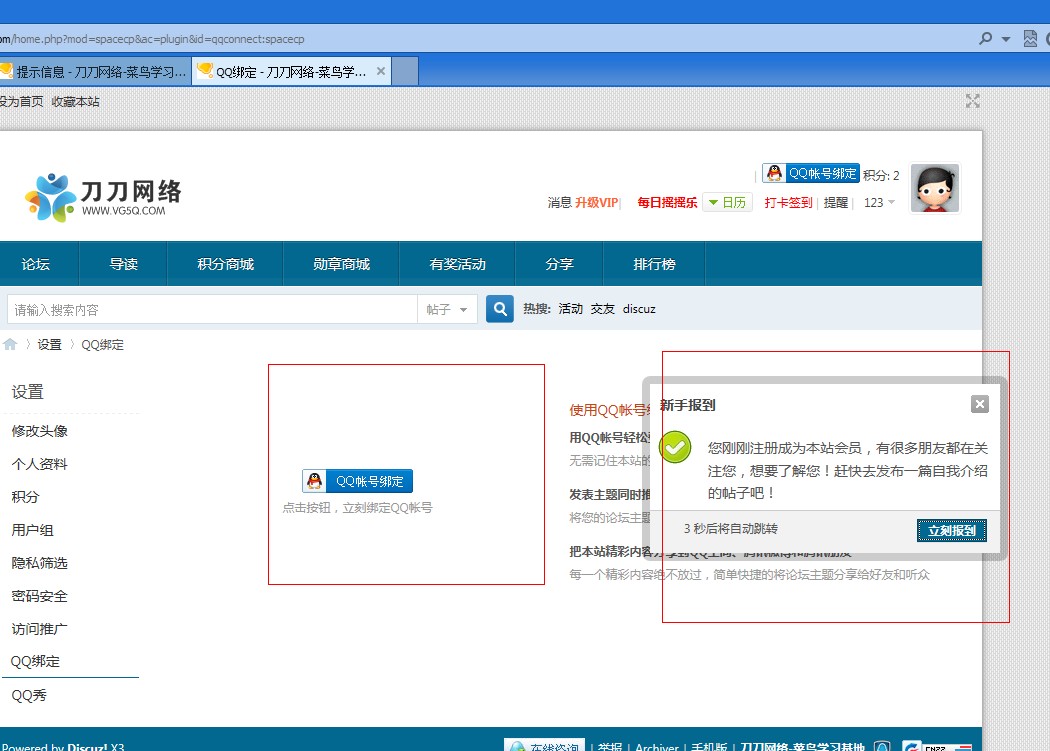Click the Discuz! footer link
The width and height of the screenshot is (1050, 751).
pos(87,746)
